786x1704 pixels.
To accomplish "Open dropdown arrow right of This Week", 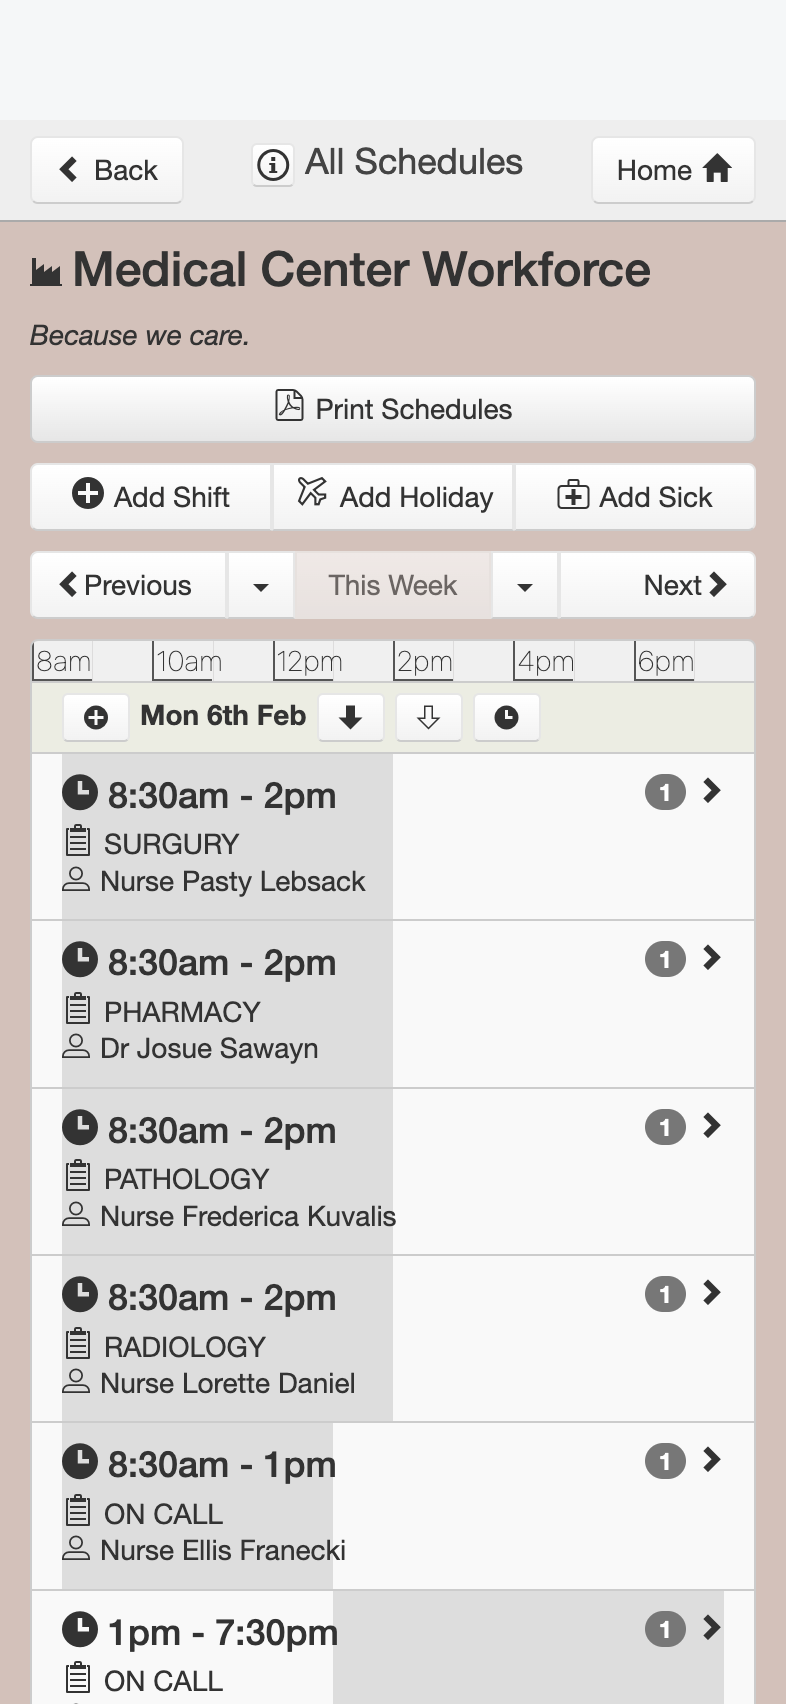I will tap(525, 586).
